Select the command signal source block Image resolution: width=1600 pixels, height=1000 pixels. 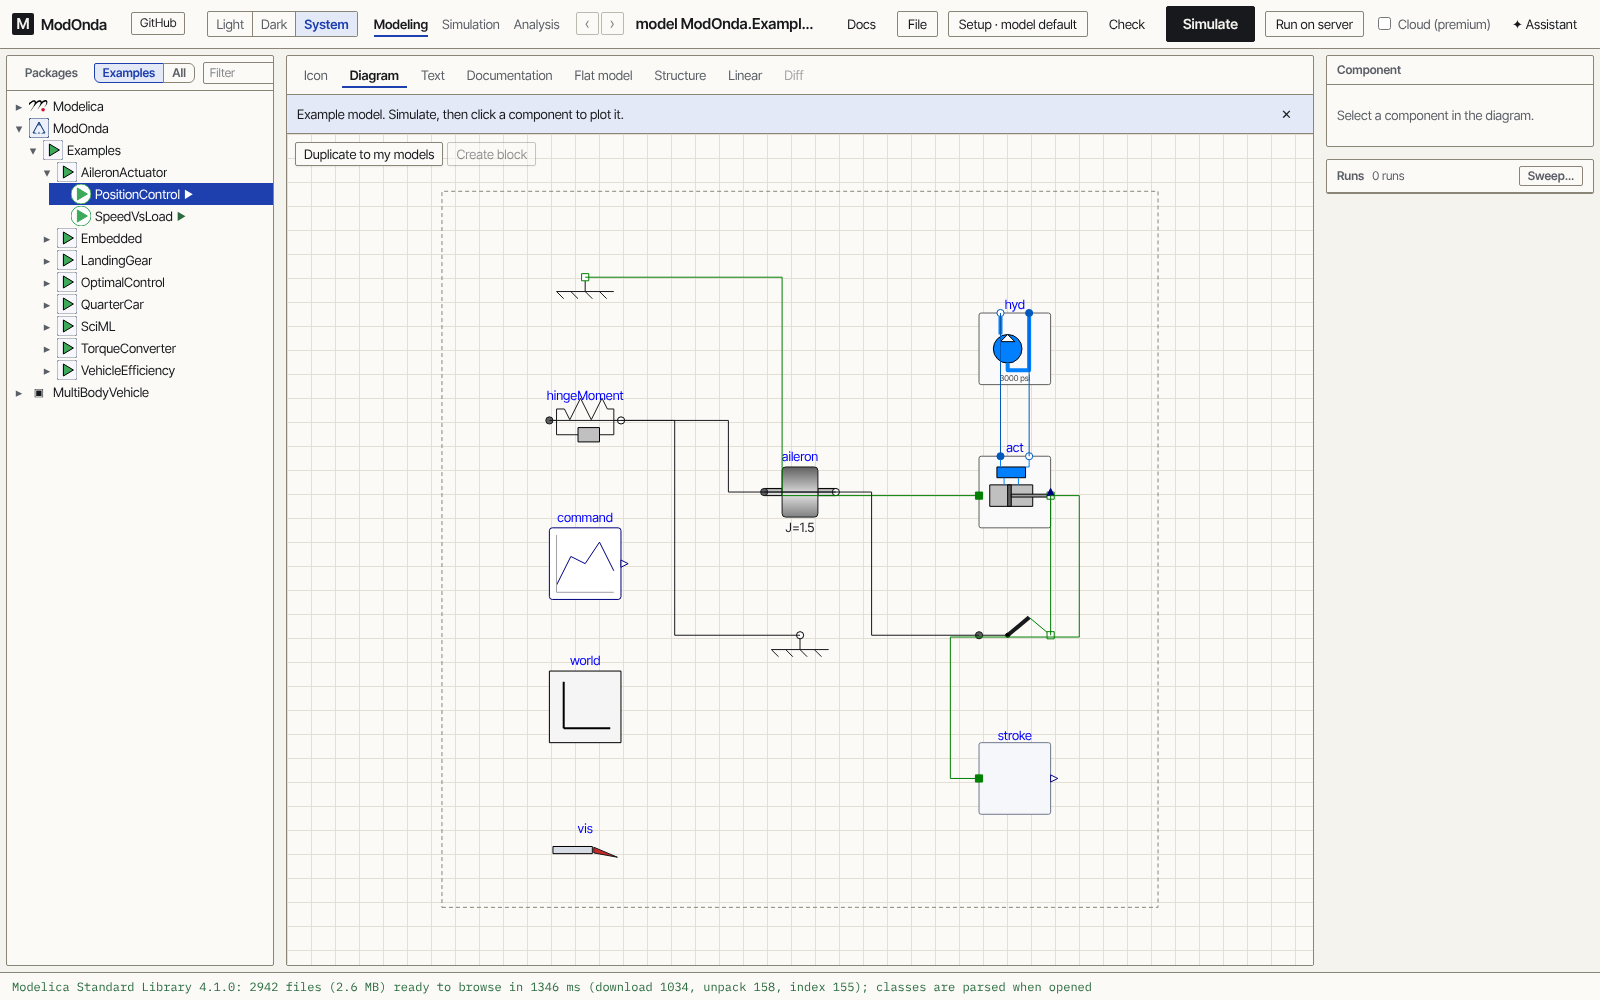[585, 564]
